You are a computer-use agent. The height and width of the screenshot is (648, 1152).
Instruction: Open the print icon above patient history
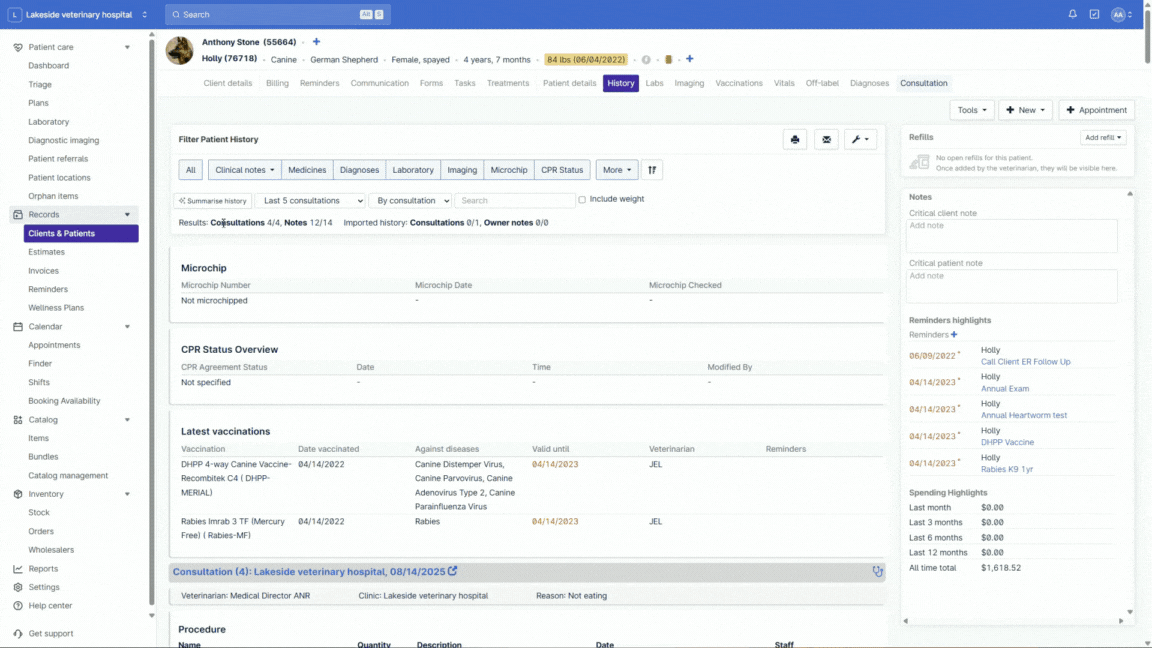[x=795, y=139]
